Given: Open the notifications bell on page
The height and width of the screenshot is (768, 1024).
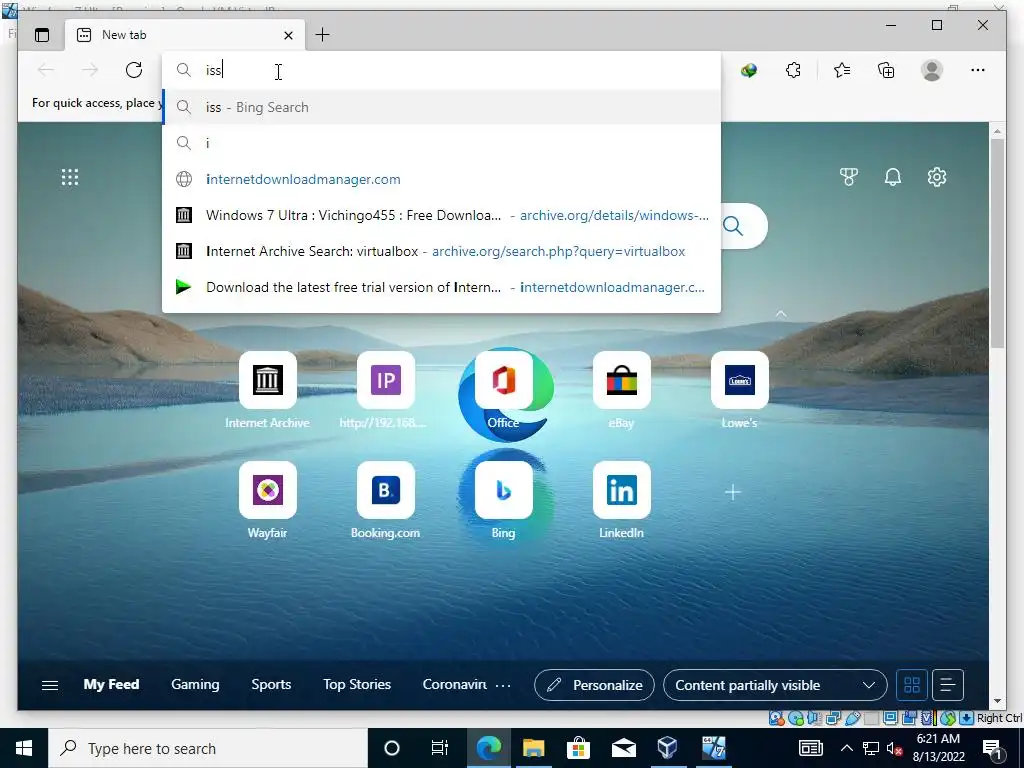Looking at the screenshot, I should 893,177.
